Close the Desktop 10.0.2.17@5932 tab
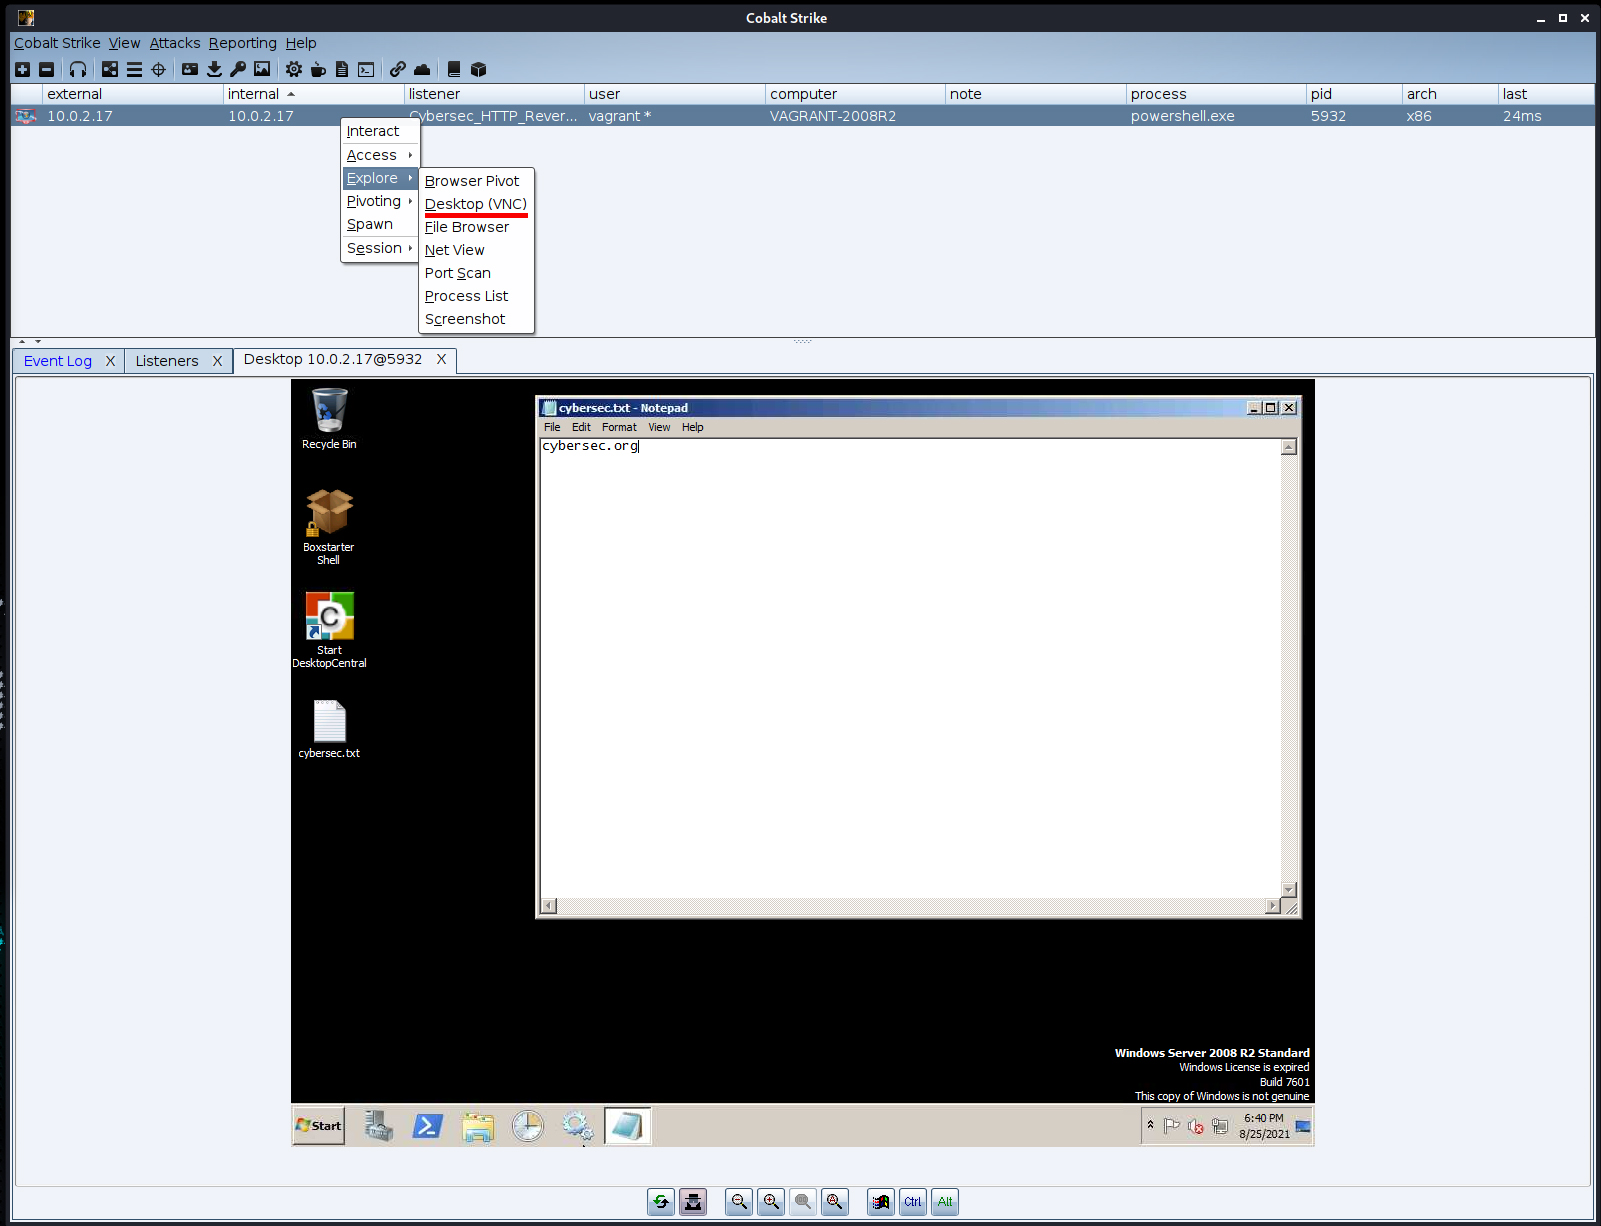 [x=441, y=359]
